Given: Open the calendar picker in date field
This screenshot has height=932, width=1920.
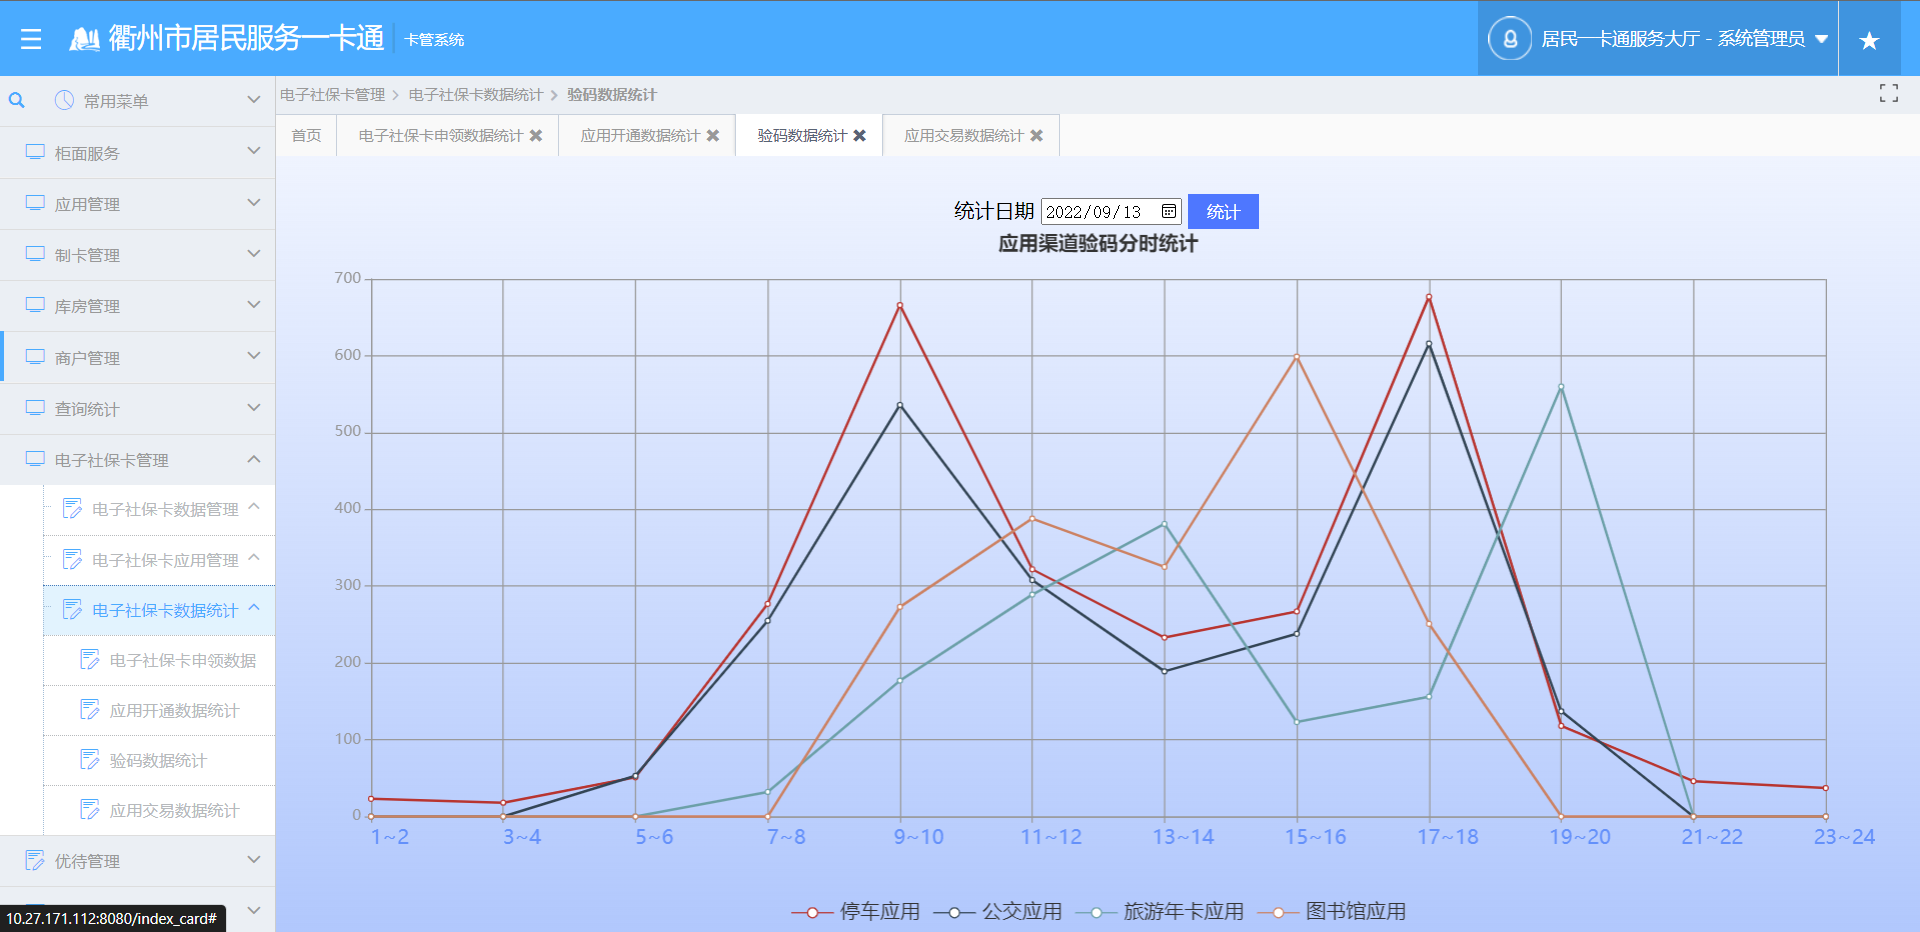Looking at the screenshot, I should click(x=1168, y=211).
